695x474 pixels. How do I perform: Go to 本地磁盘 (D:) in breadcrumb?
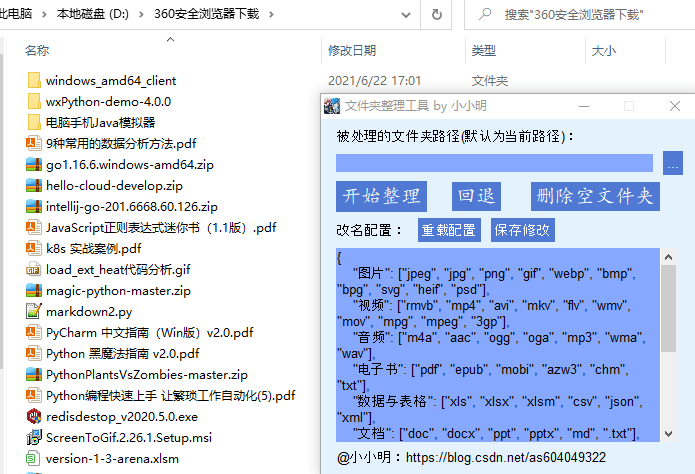click(x=93, y=14)
